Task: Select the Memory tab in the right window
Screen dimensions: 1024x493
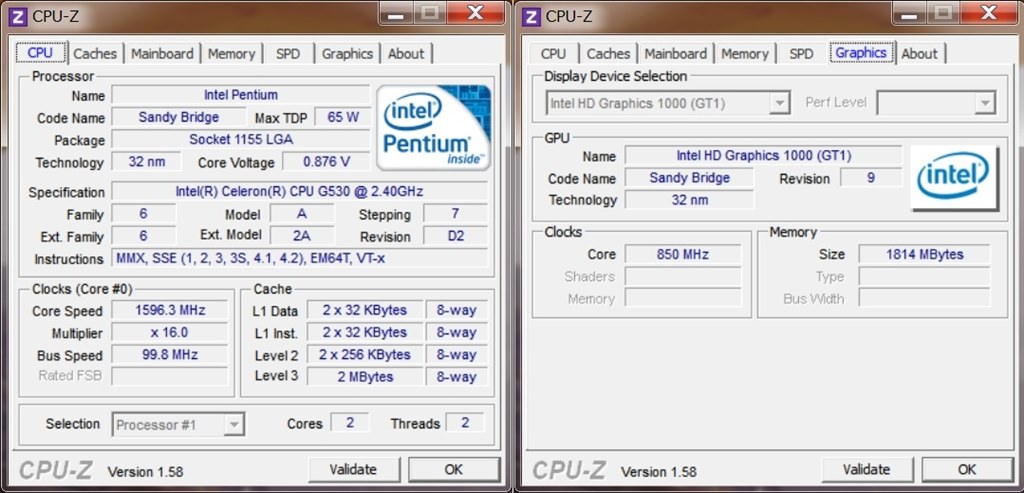Action: click(744, 54)
